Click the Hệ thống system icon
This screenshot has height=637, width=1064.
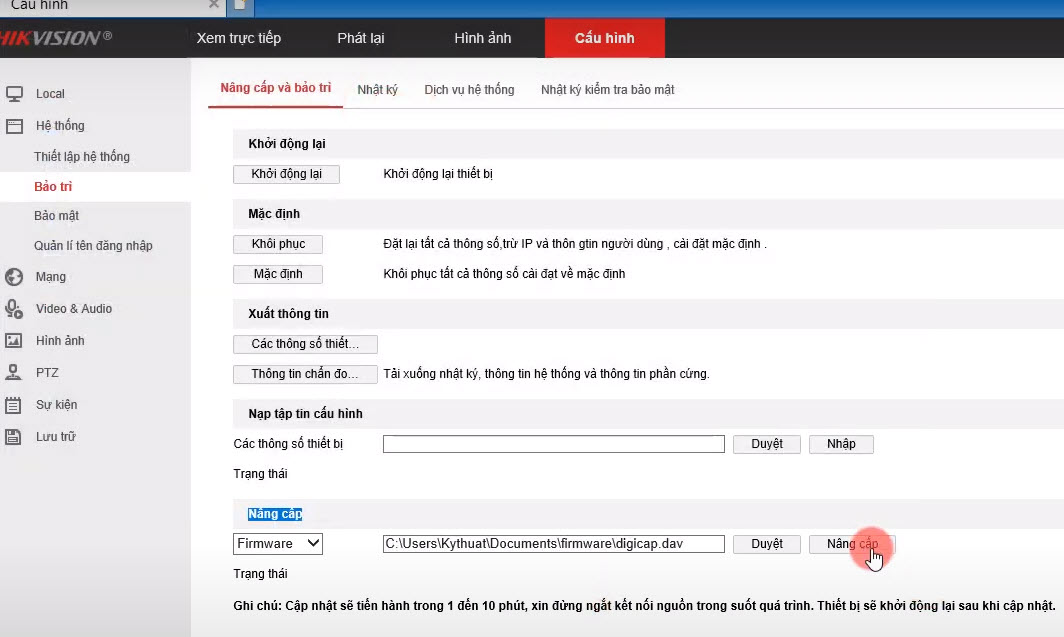tap(14, 126)
